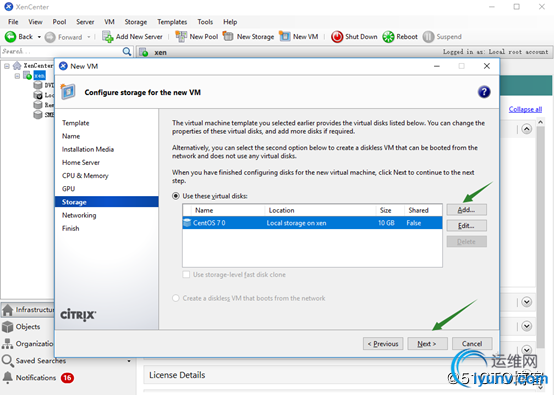Open the VM menu
Viewport: 554px width, 395px height.
[109, 22]
